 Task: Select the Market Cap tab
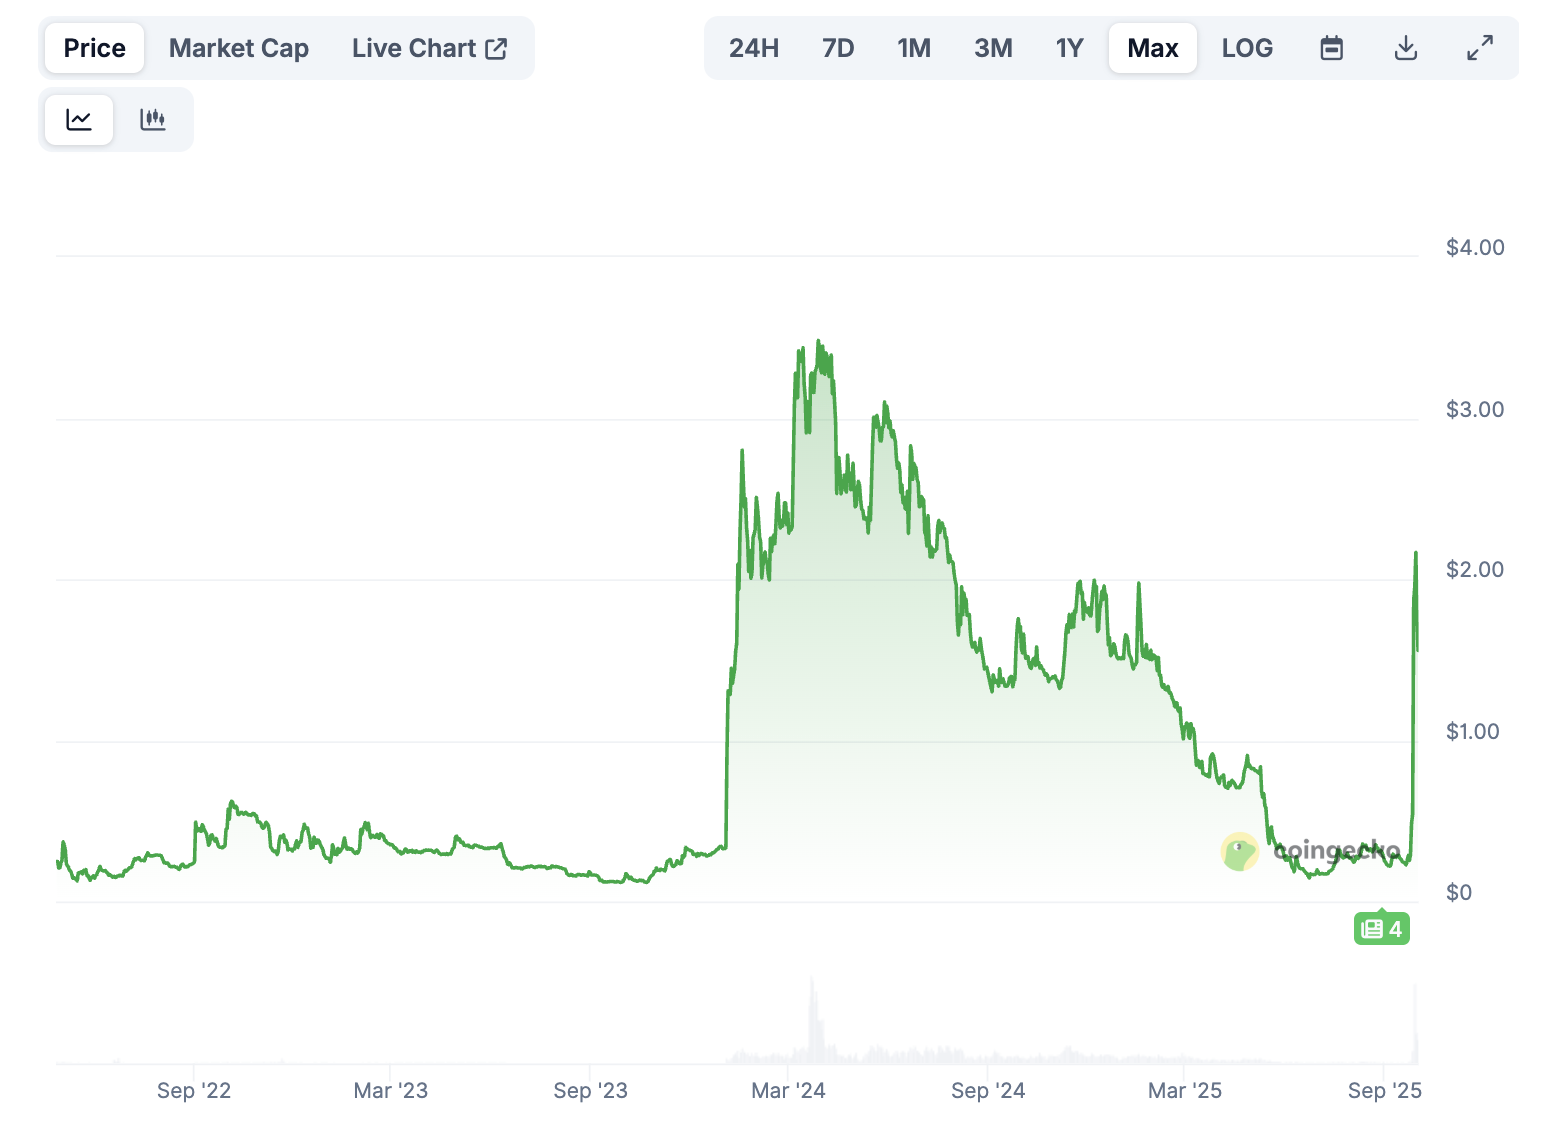click(239, 48)
